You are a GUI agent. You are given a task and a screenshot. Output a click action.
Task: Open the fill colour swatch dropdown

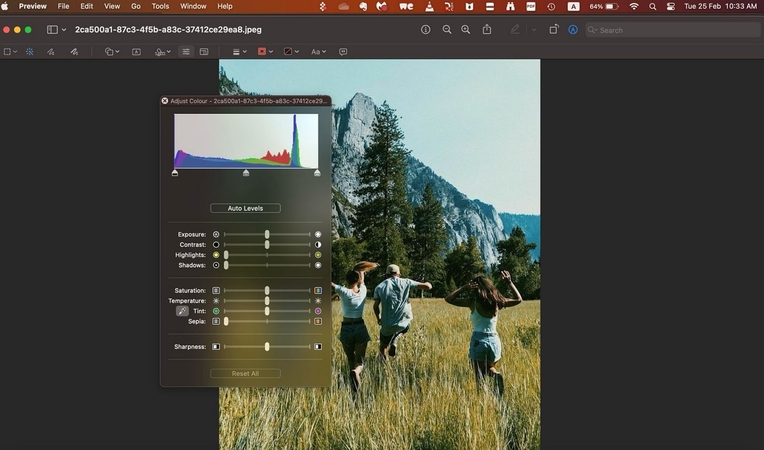(291, 52)
